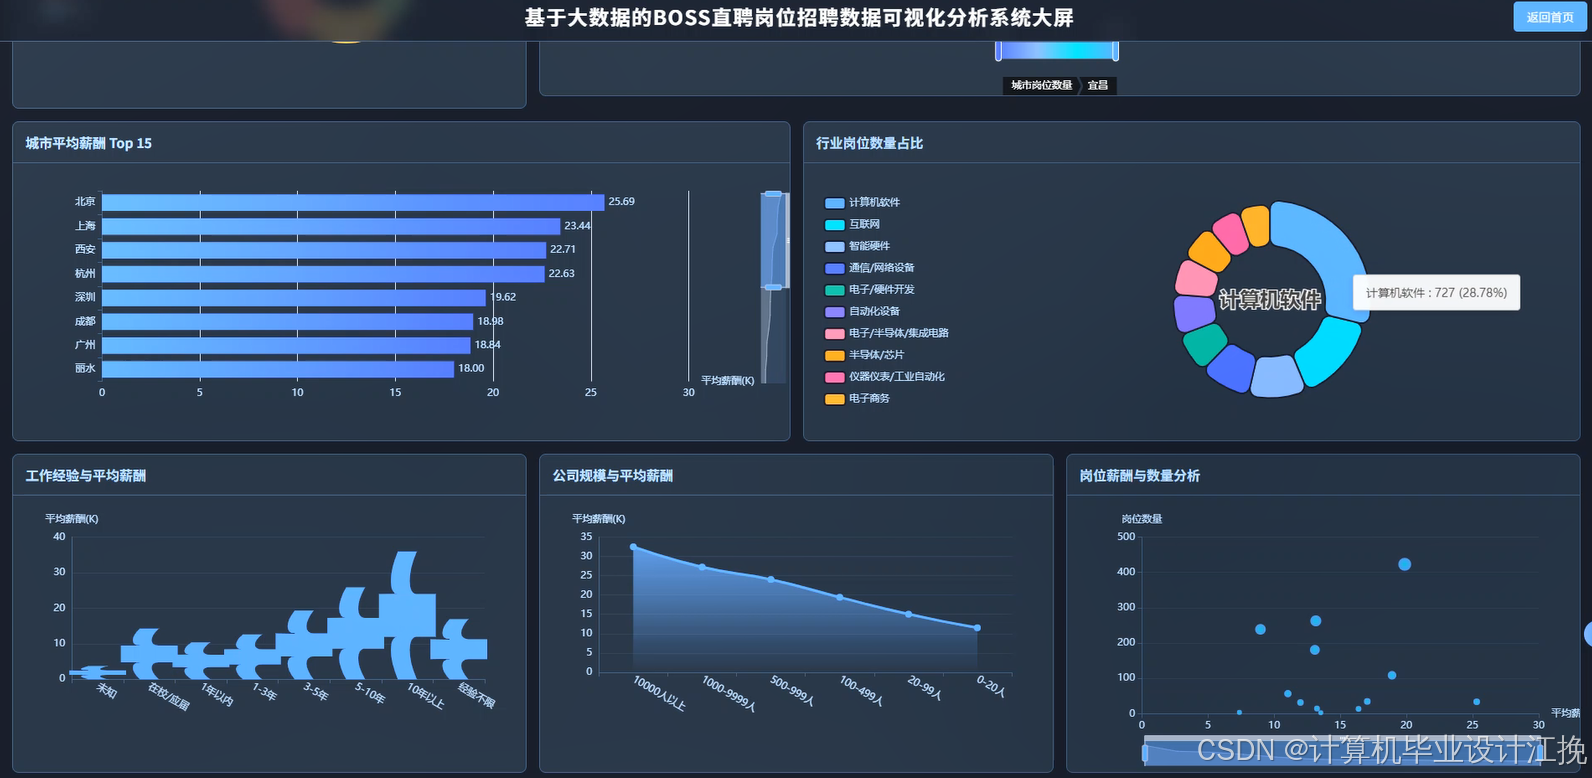Click the 成都 salary bar
Viewport: 1592px width, 778px height.
(288, 321)
